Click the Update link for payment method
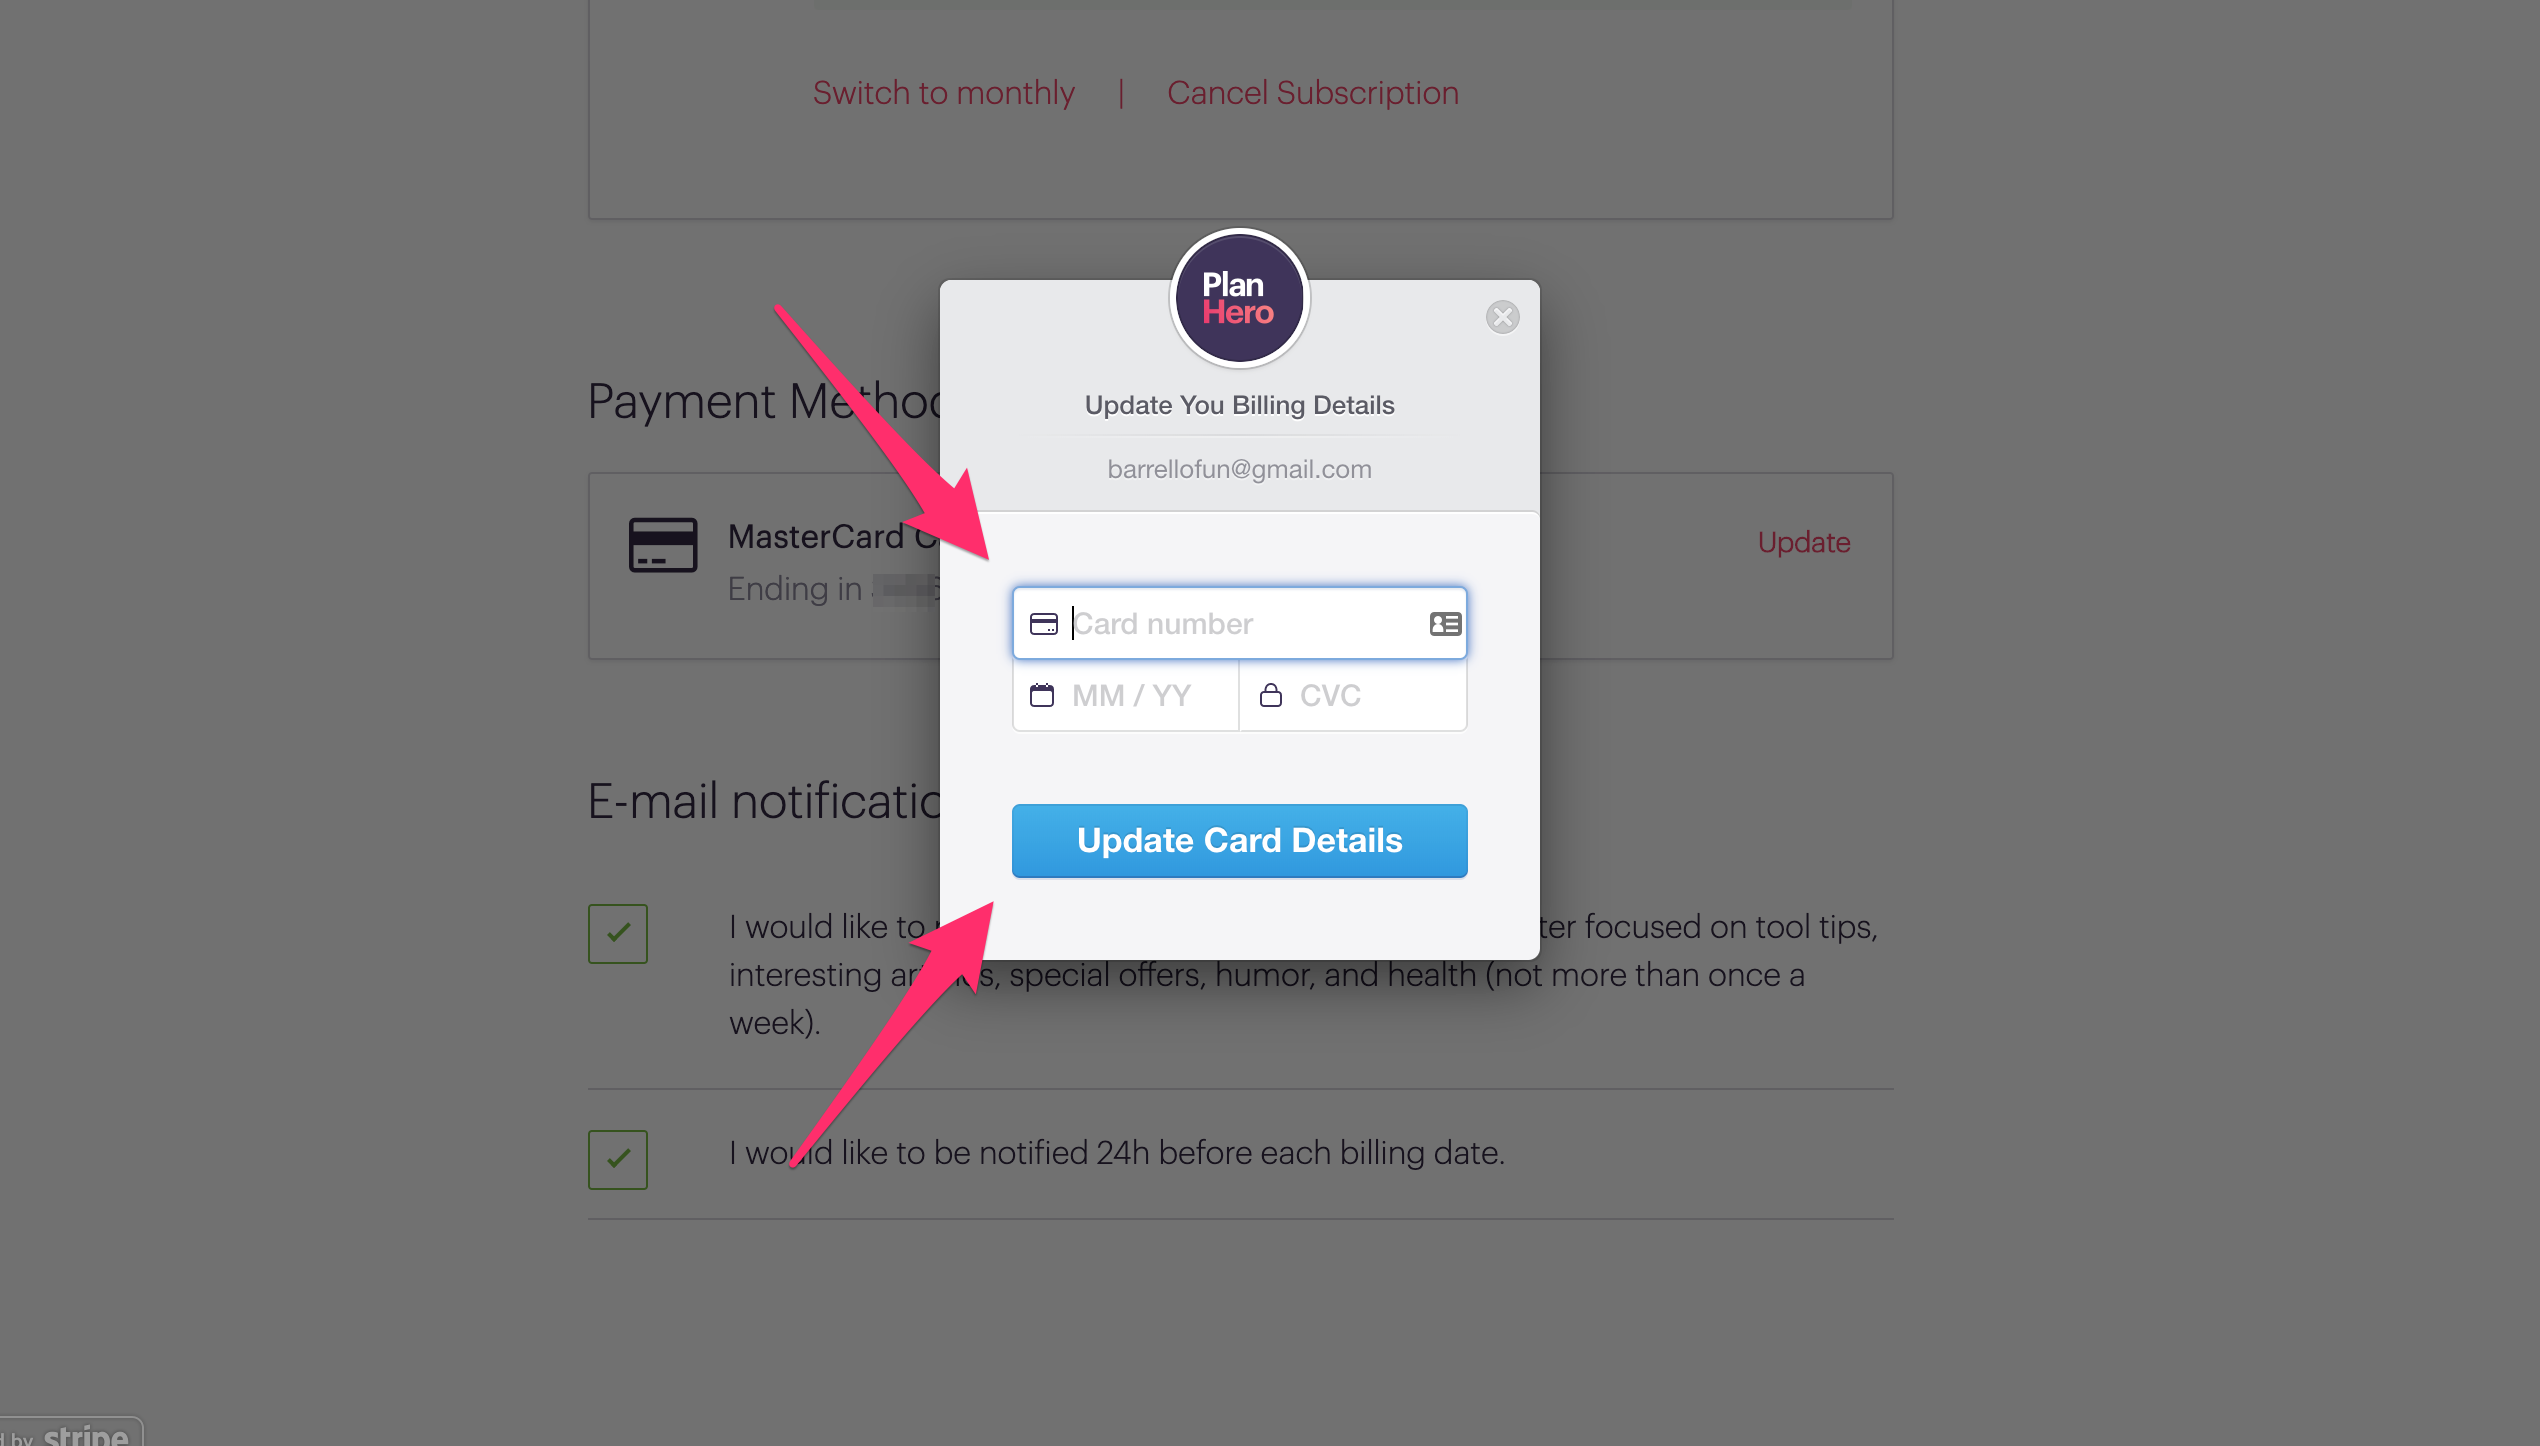2540x1446 pixels. (x=1804, y=542)
